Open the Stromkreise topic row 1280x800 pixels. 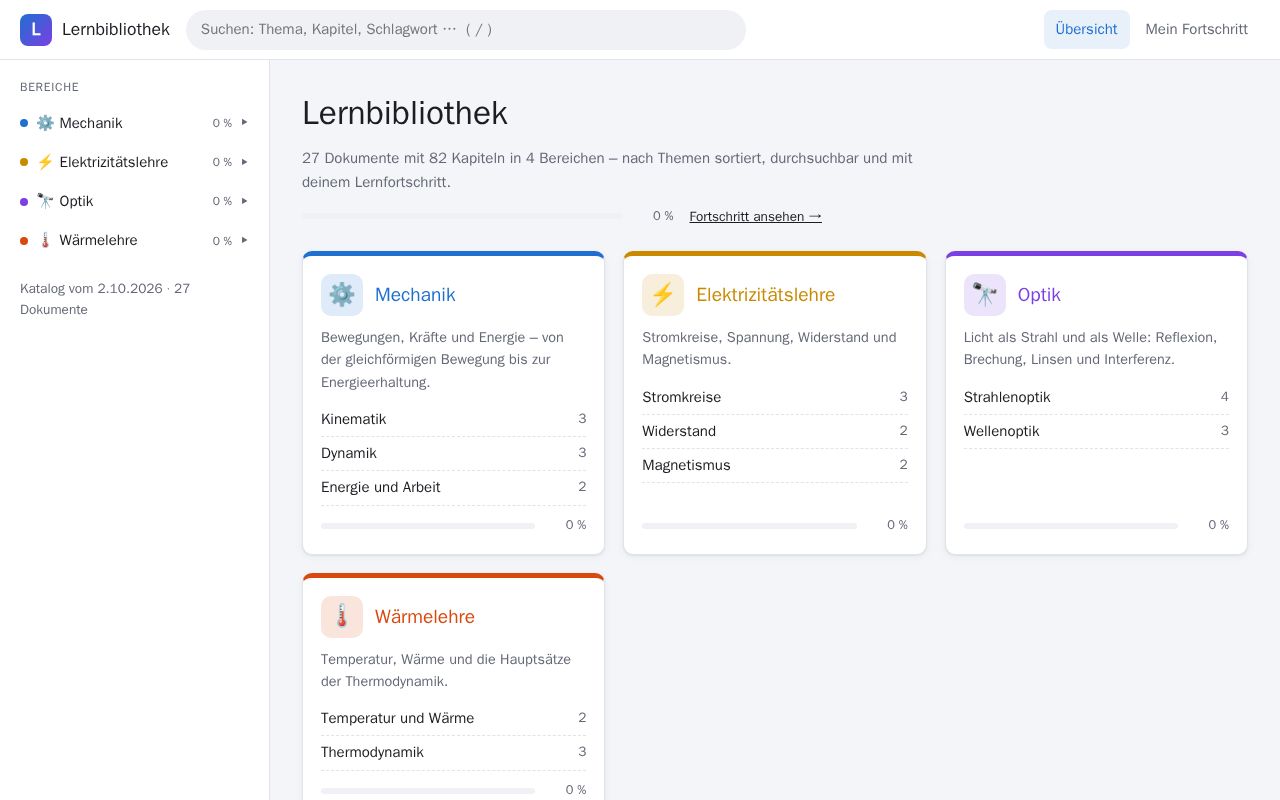coord(775,397)
